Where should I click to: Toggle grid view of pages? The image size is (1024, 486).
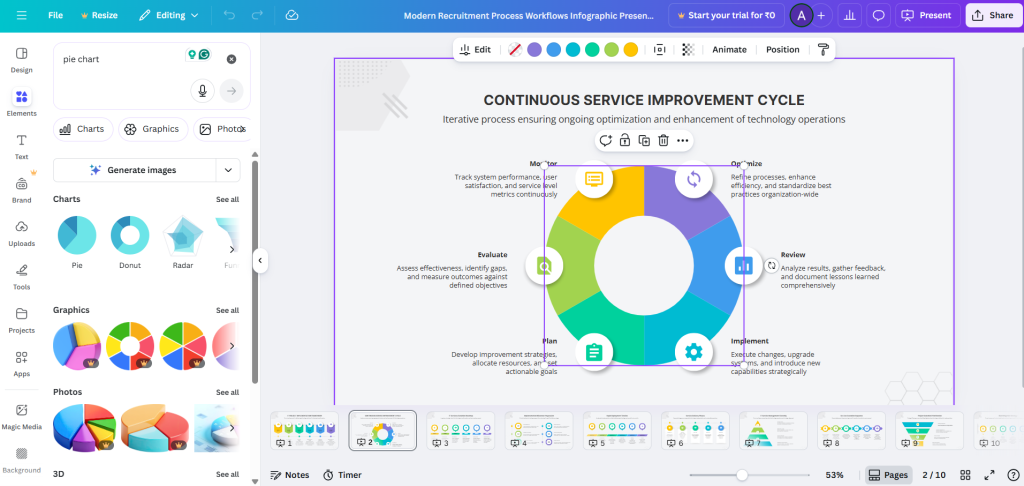tap(966, 475)
